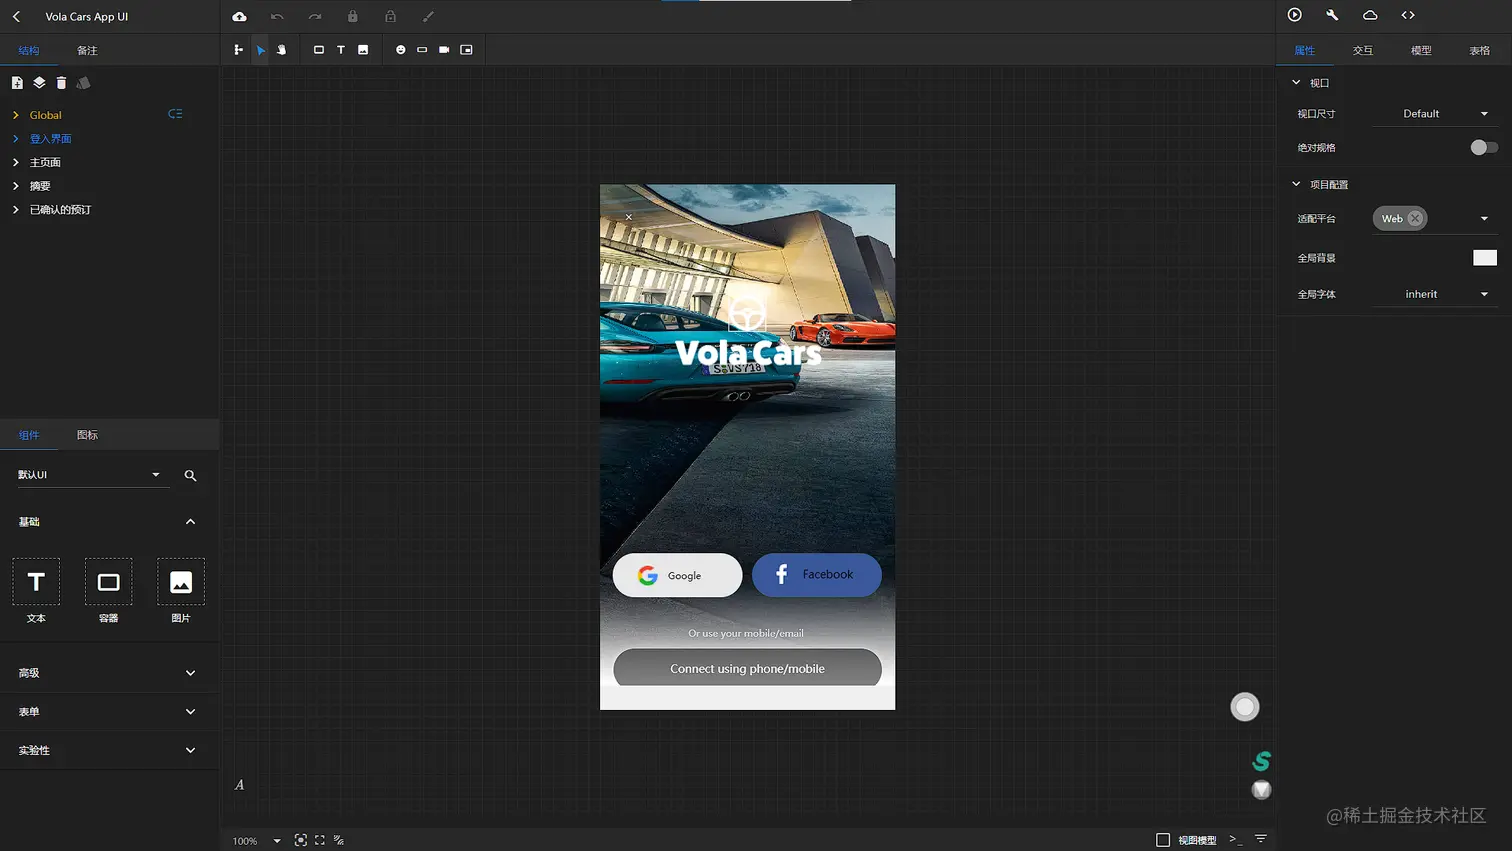Select the smiley icon tool
This screenshot has width=1512, height=851.
[x=400, y=49]
